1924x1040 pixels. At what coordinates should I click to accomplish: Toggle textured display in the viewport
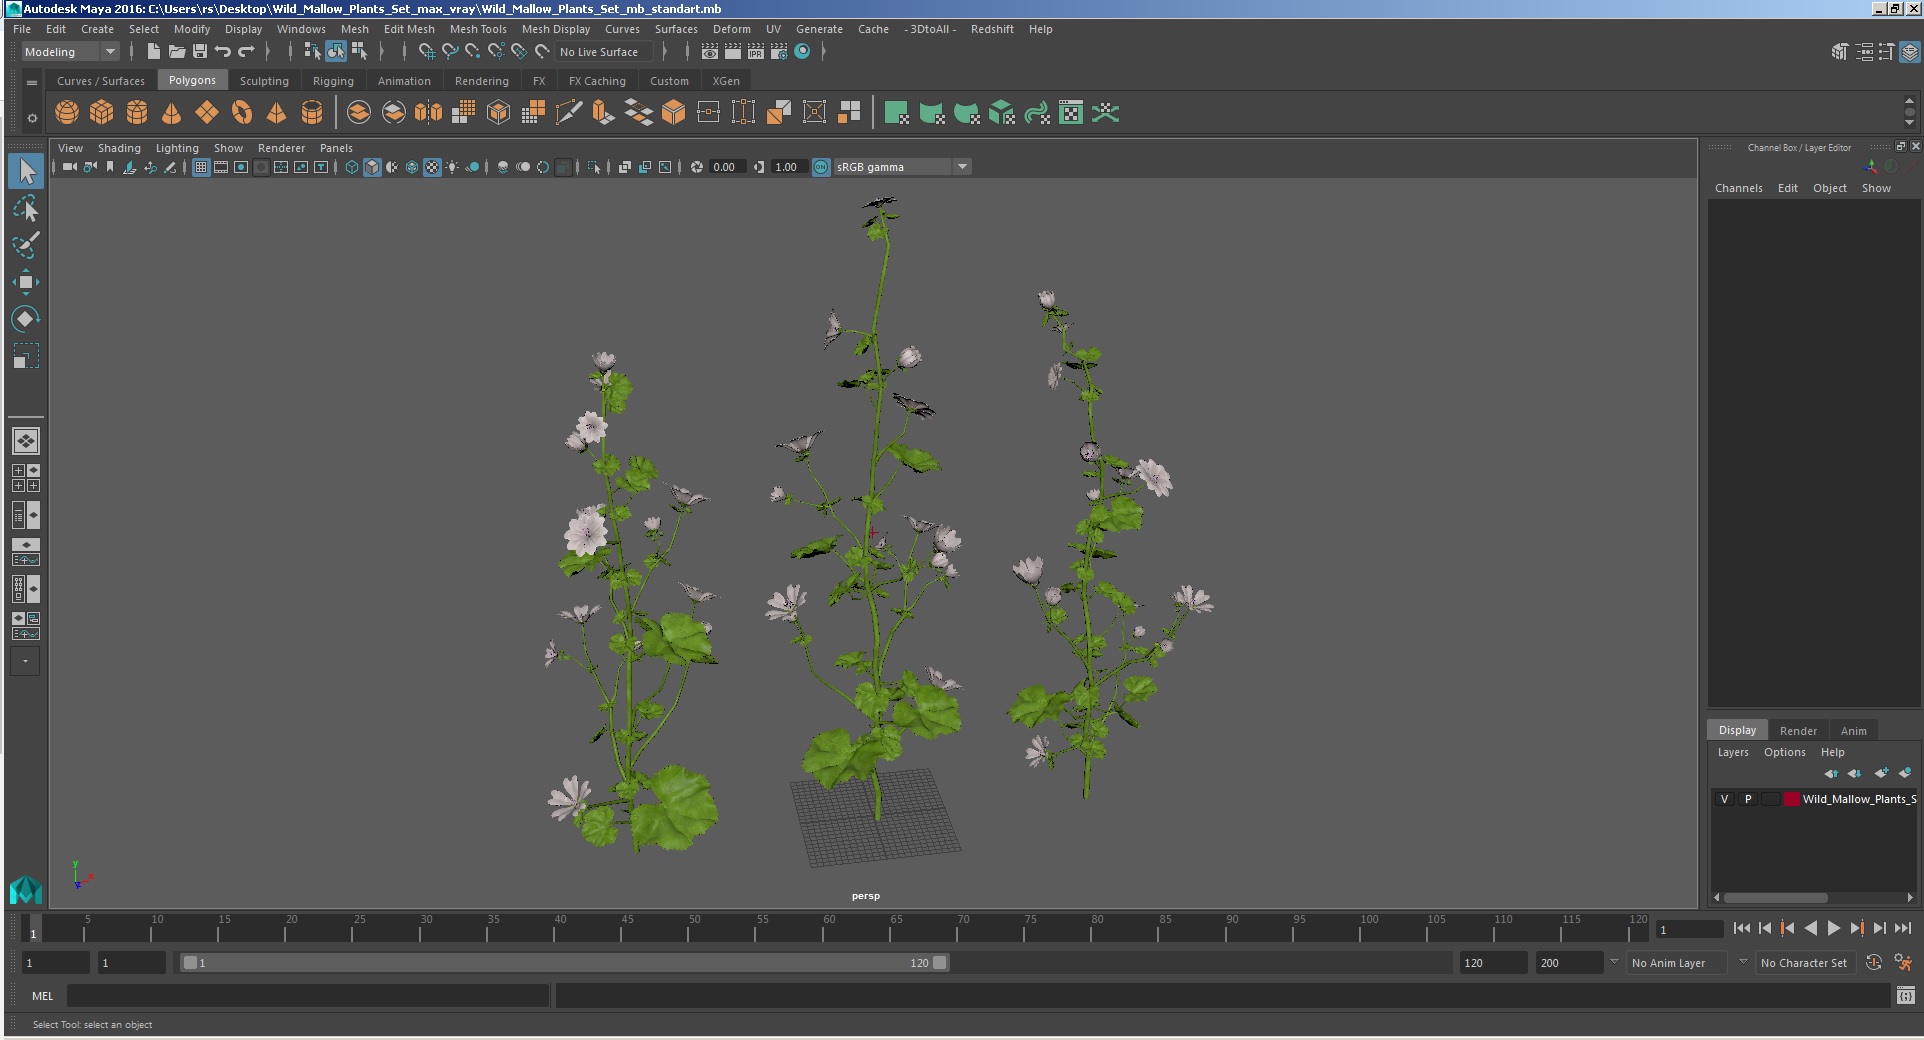[432, 167]
